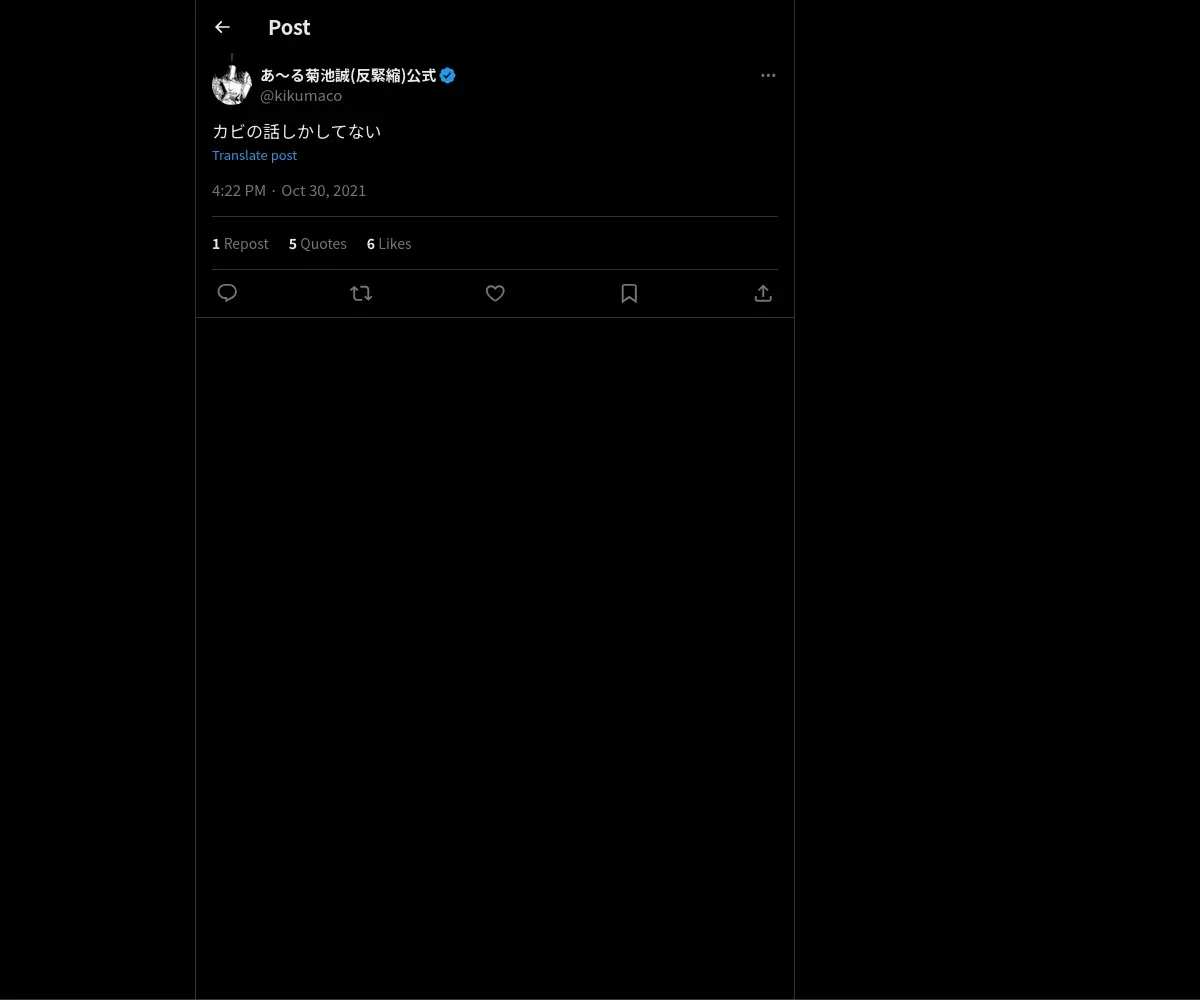Click the 4:22 PM timestamp
This screenshot has height=1000, width=1200.
pos(239,191)
